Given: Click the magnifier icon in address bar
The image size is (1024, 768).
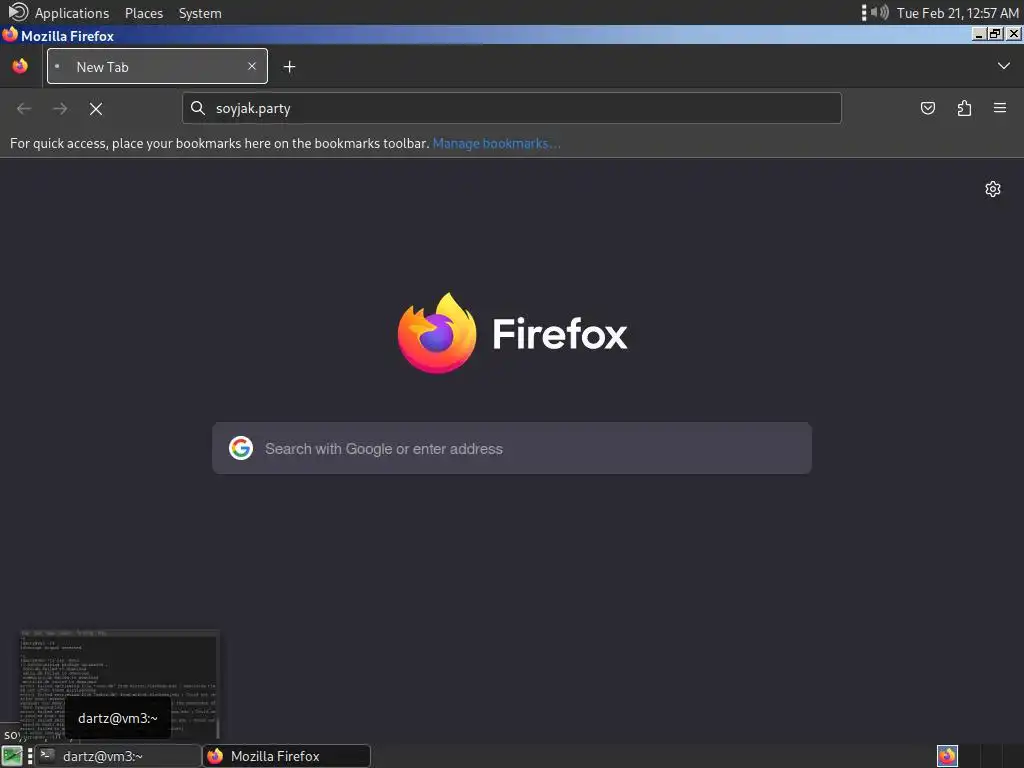Looking at the screenshot, I should [x=198, y=108].
